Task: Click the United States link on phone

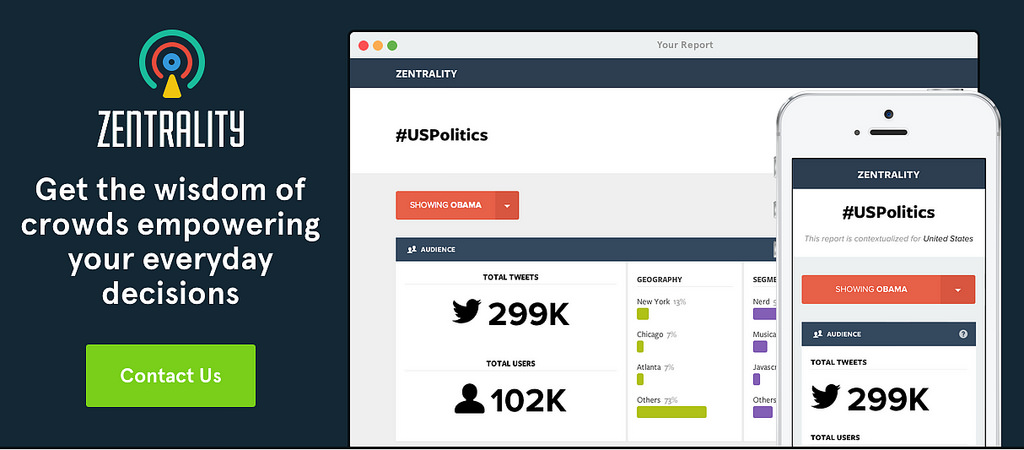Action: (948, 238)
